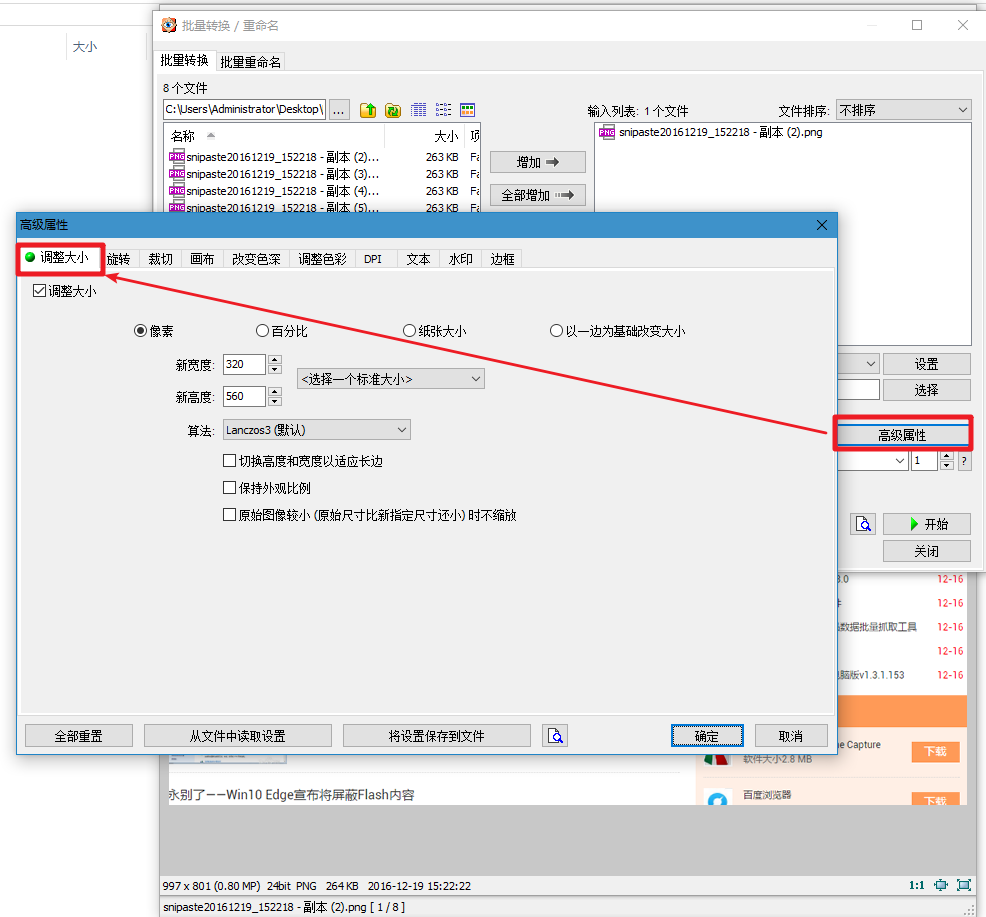
Task: Switch file list to list view icon
Action: [443, 110]
